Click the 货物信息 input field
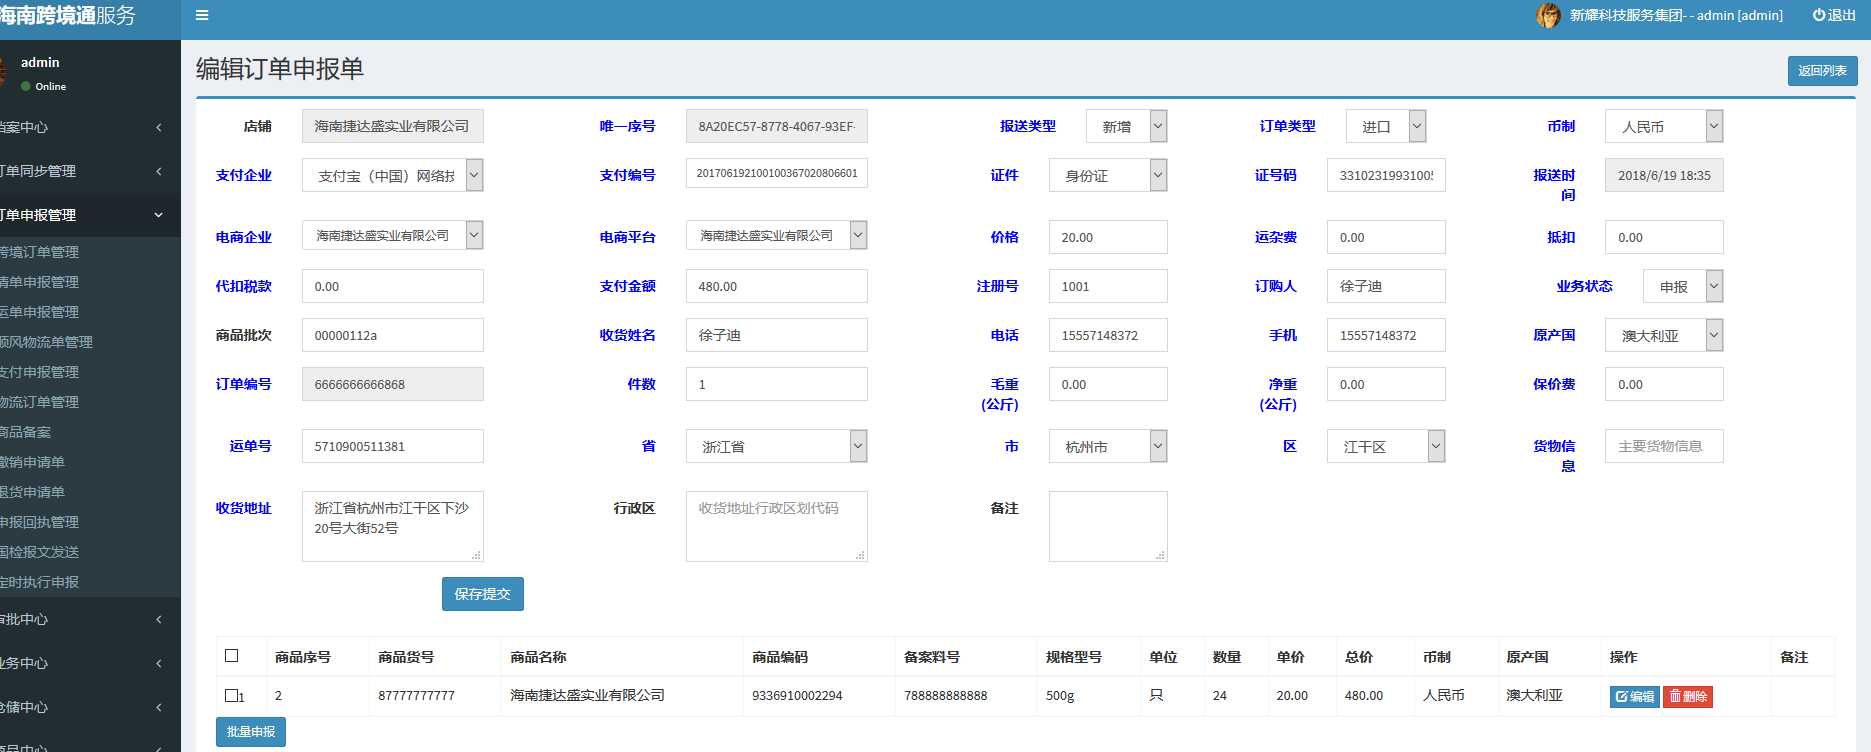The height and width of the screenshot is (752, 1871). (1664, 446)
